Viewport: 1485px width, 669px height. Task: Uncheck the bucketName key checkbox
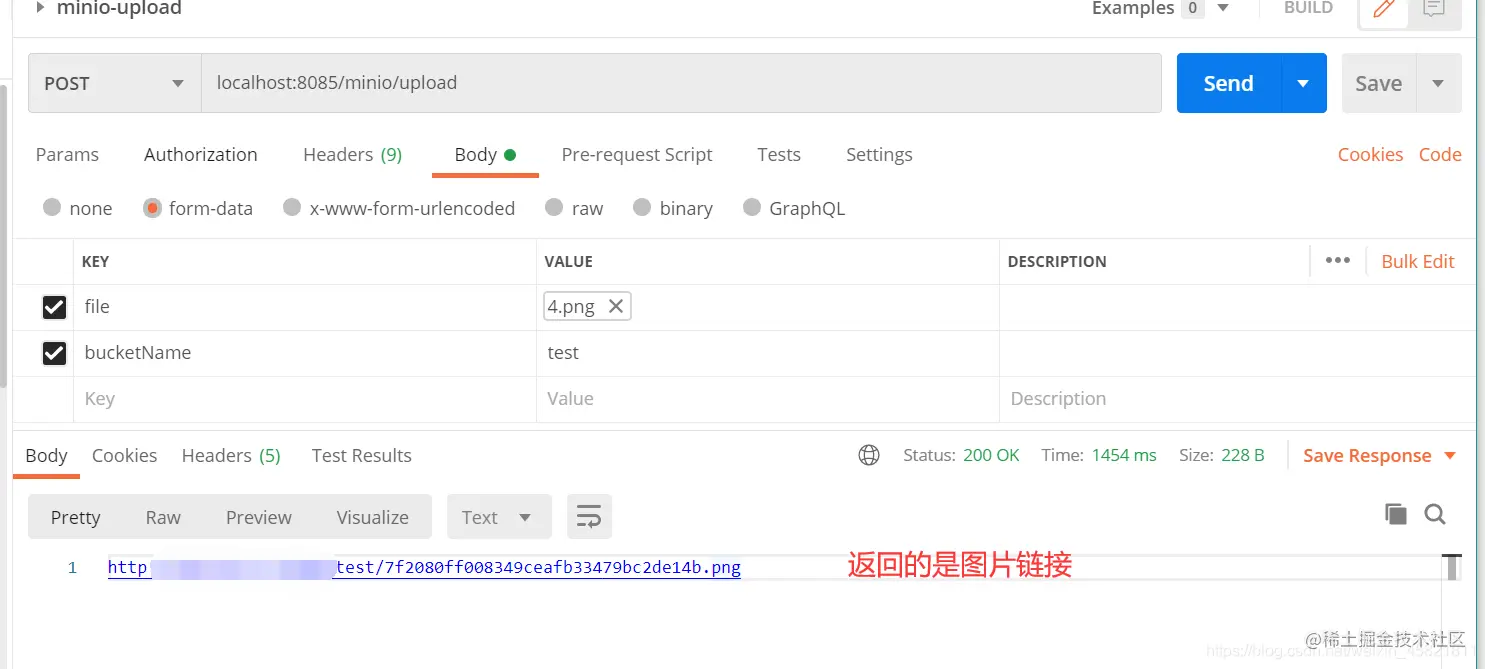pyautogui.click(x=54, y=353)
